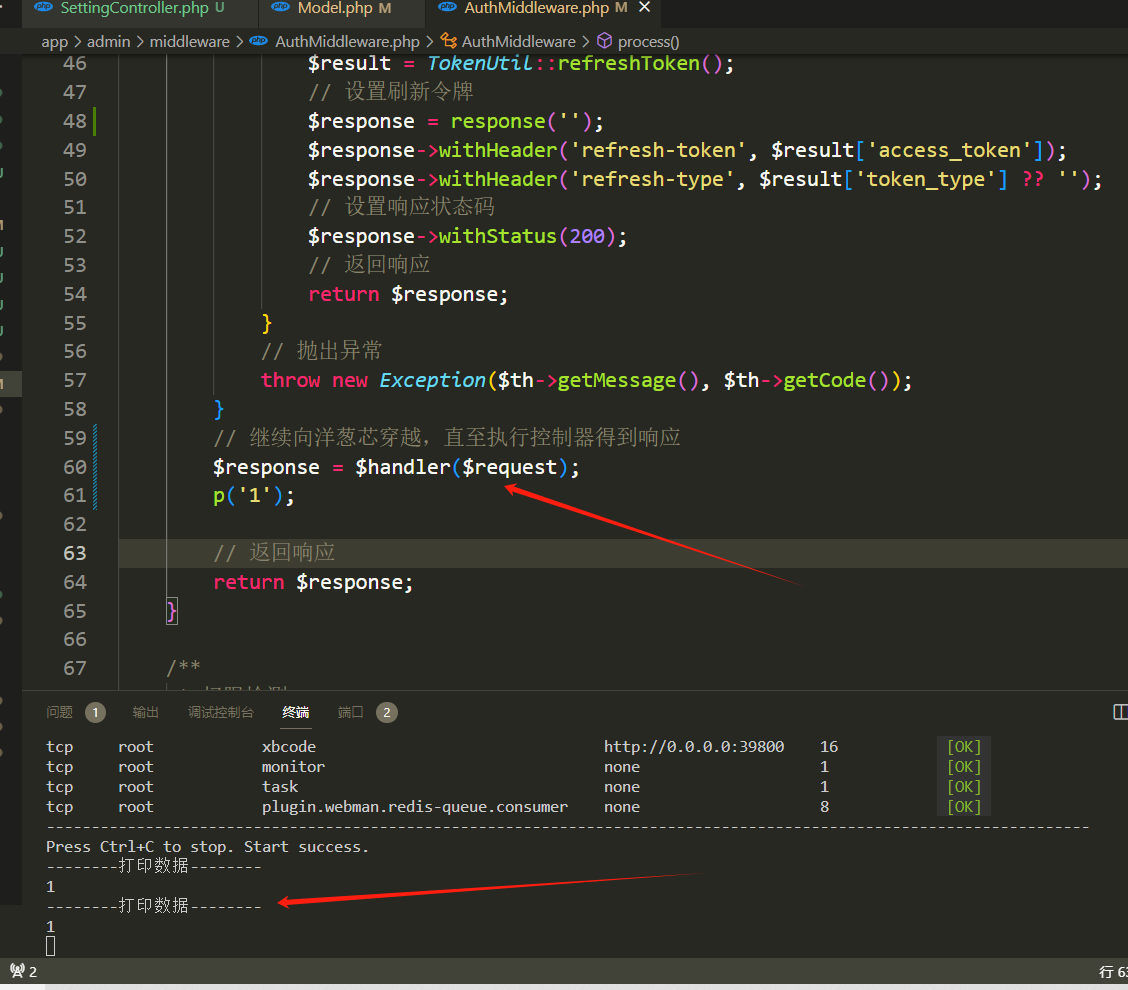Image resolution: width=1128 pixels, height=990 pixels.
Task: Toggle the split terminal panel icon
Action: click(x=1120, y=712)
